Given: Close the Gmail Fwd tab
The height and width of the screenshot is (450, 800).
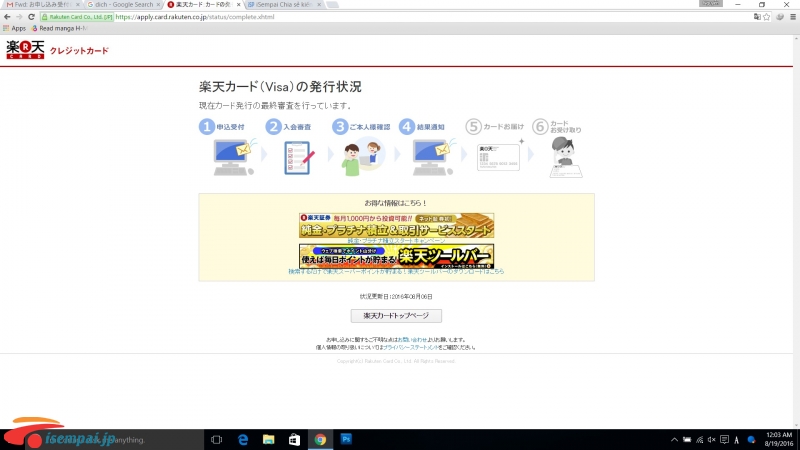Looking at the screenshot, I should point(78,5).
